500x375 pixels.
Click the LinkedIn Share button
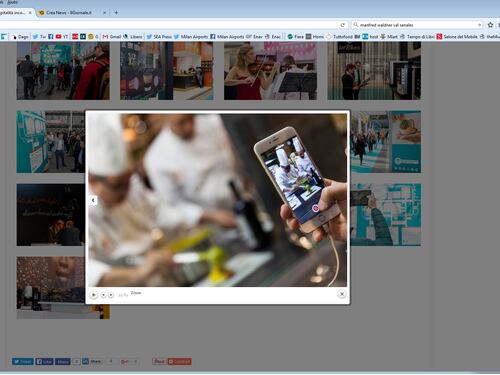tap(92, 361)
